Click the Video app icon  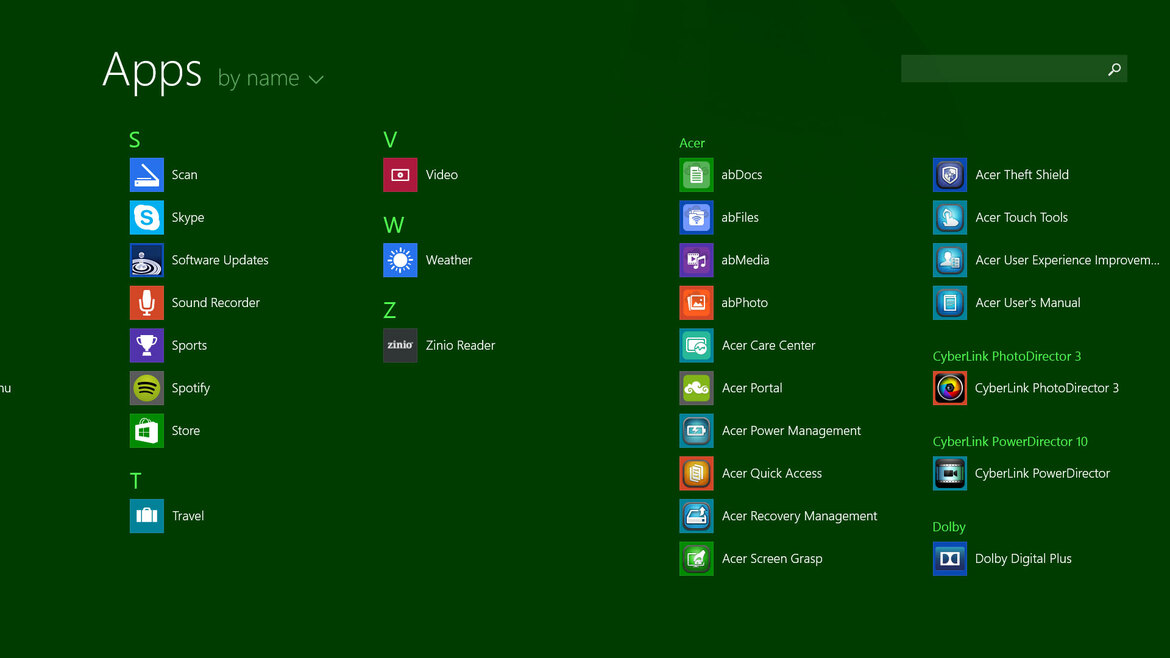(400, 175)
